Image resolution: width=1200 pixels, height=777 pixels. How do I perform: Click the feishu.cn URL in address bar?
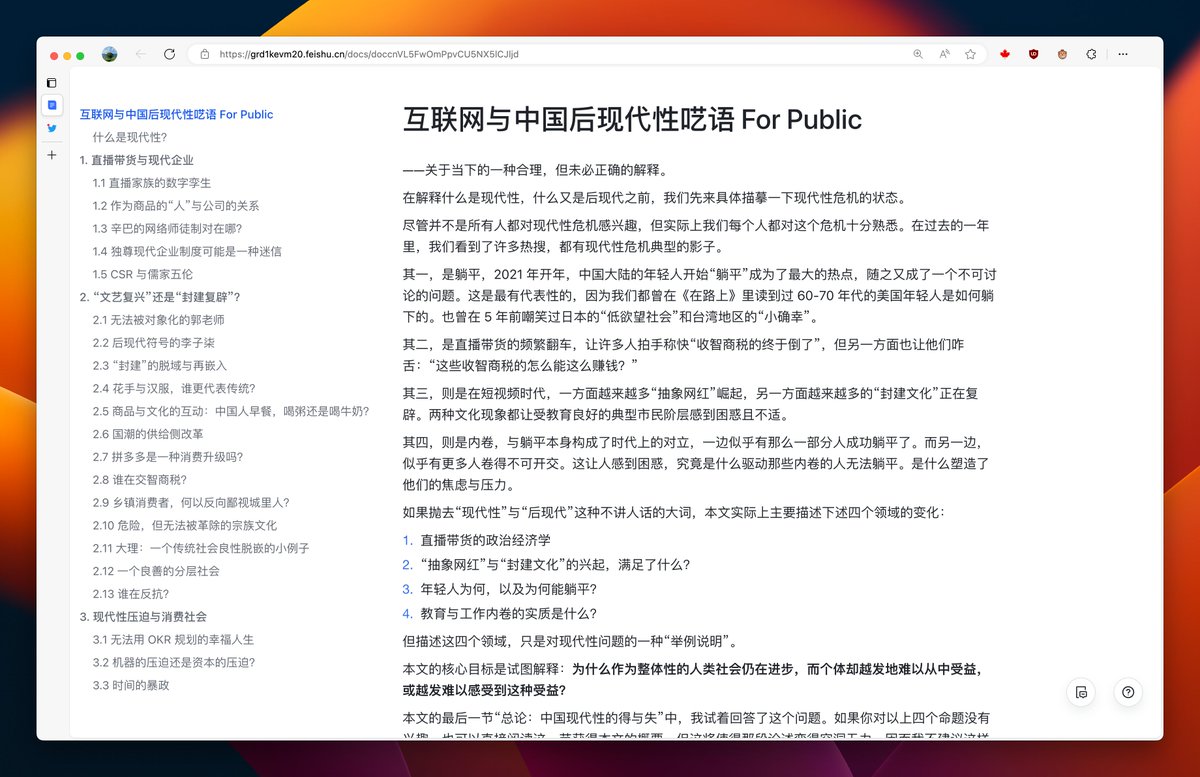point(368,54)
